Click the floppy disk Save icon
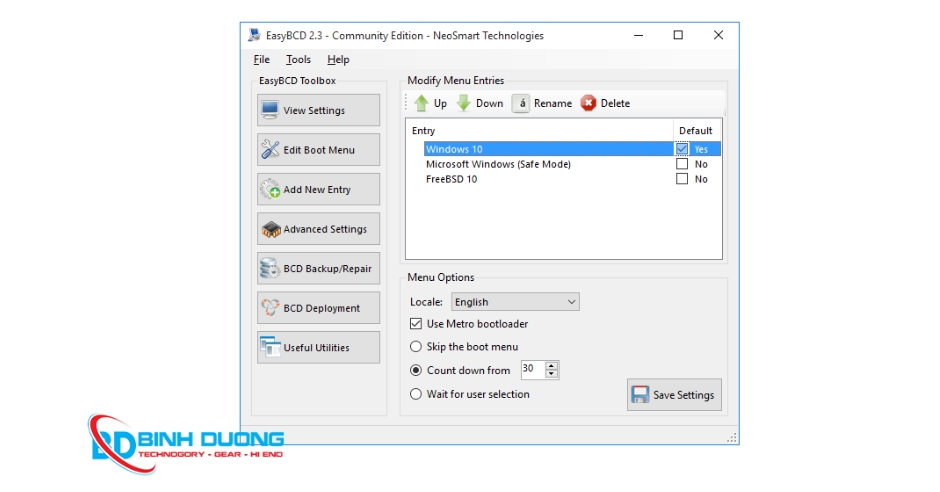The width and height of the screenshot is (940, 492). pos(640,394)
